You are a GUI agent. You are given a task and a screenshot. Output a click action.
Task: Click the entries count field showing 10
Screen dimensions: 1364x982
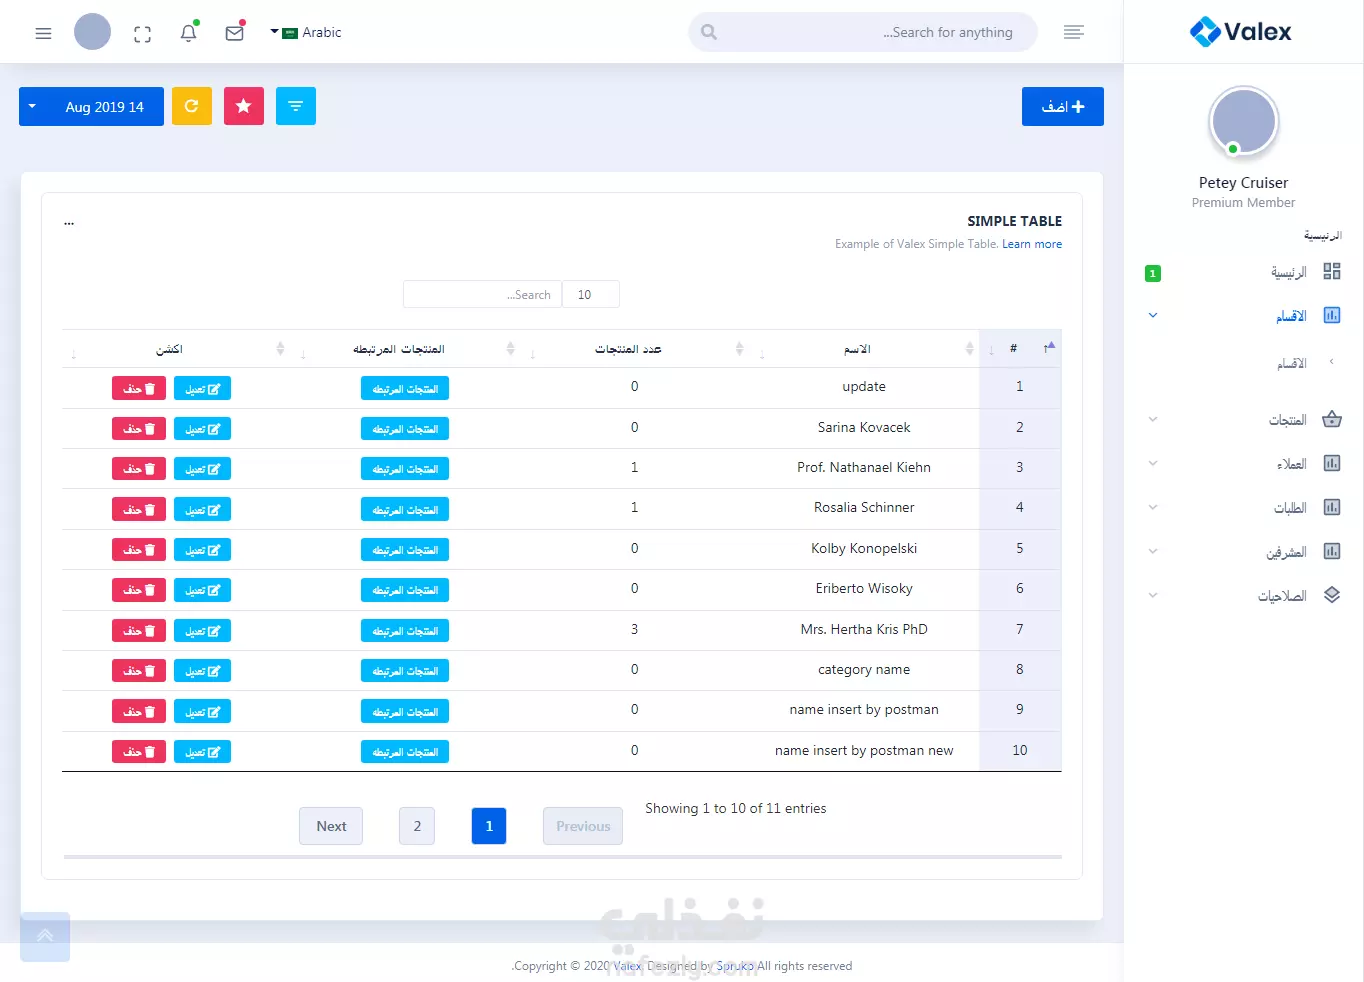(591, 295)
